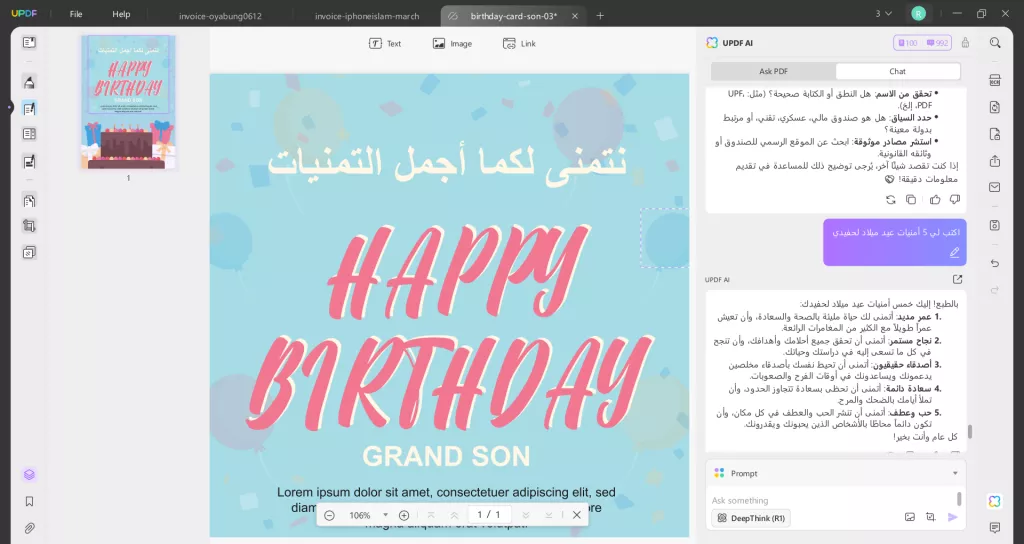
Task: Open the Layers panel icon
Action: tap(29, 475)
